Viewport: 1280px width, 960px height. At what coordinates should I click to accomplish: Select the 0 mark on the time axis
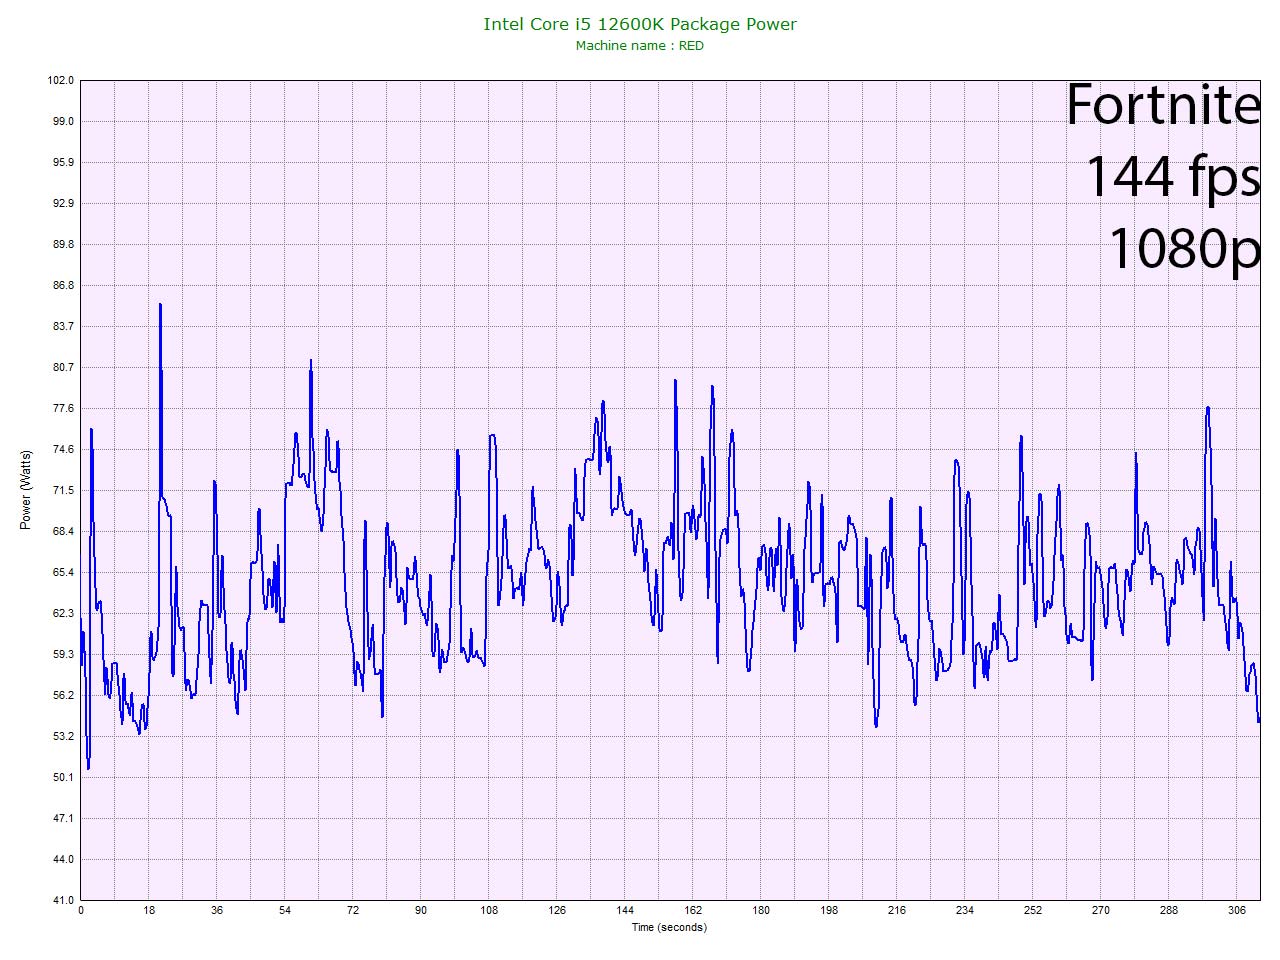[81, 910]
